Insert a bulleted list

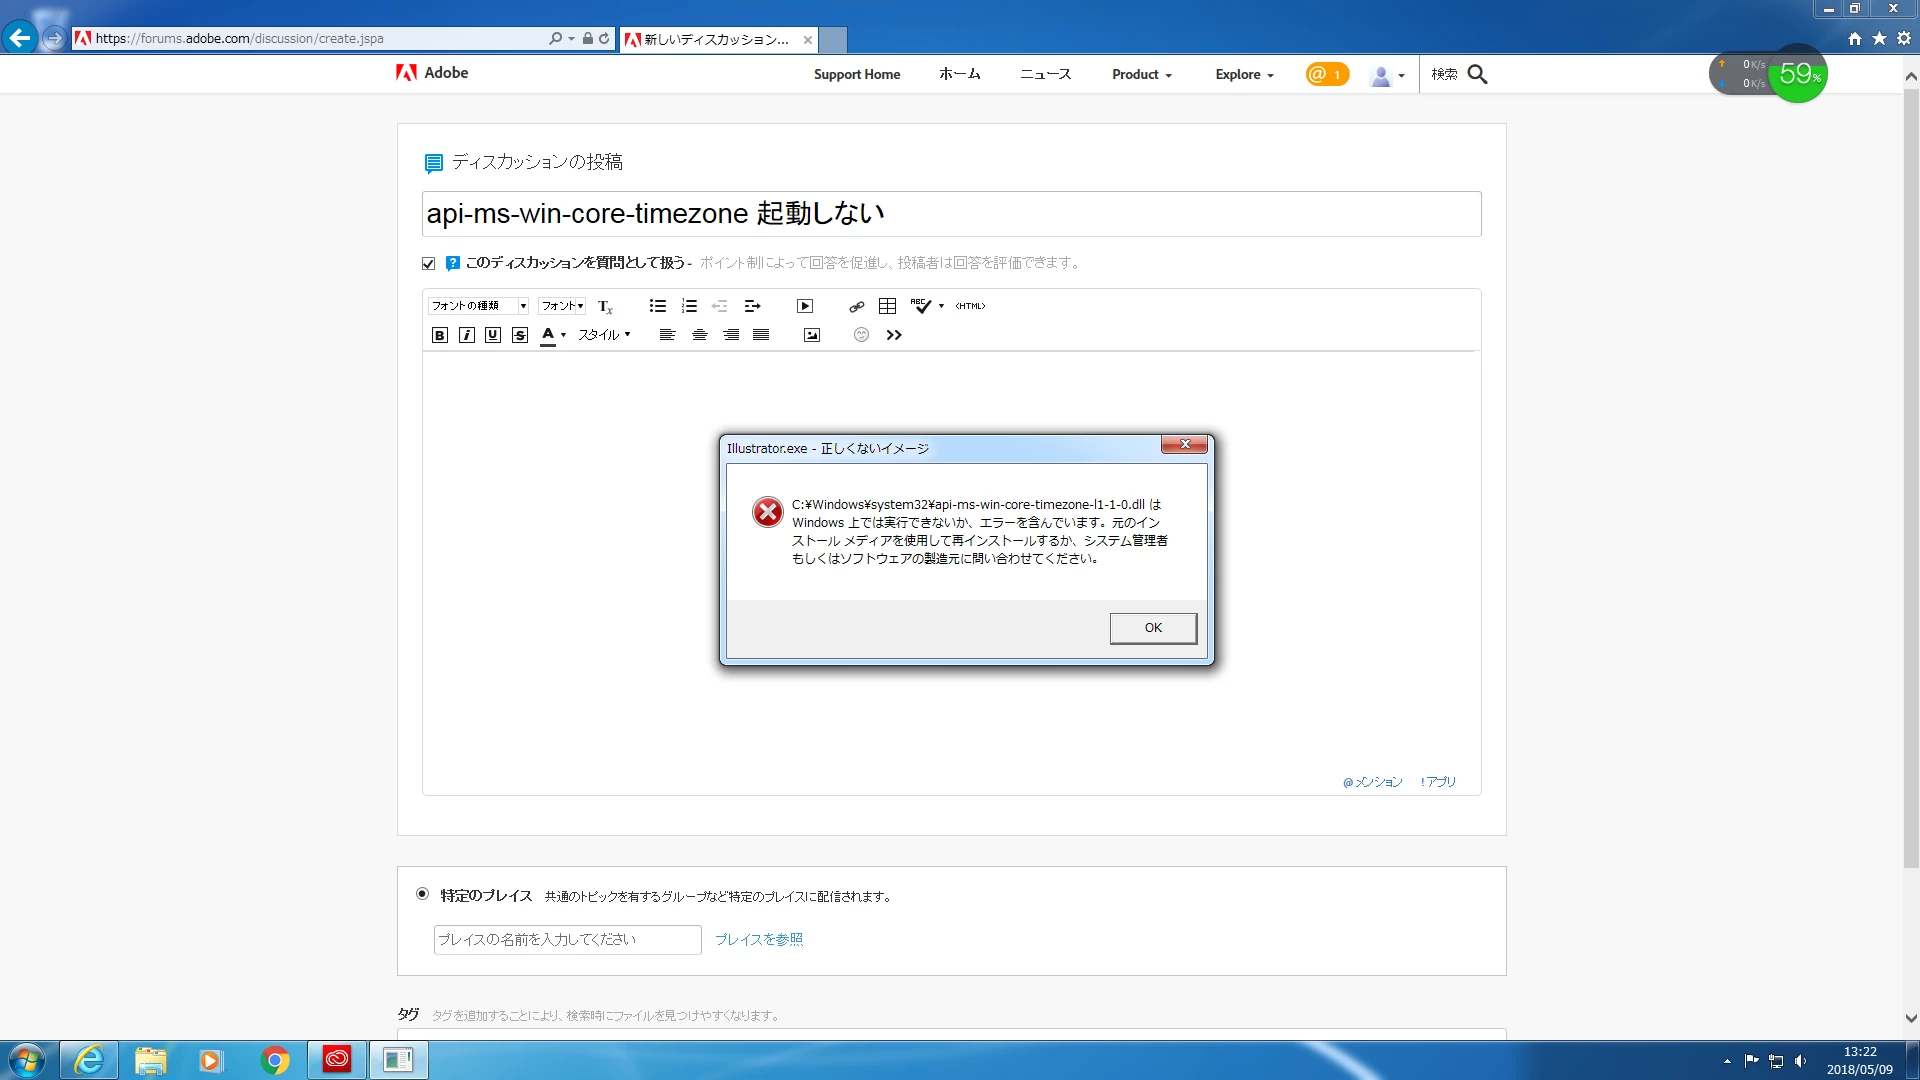657,306
